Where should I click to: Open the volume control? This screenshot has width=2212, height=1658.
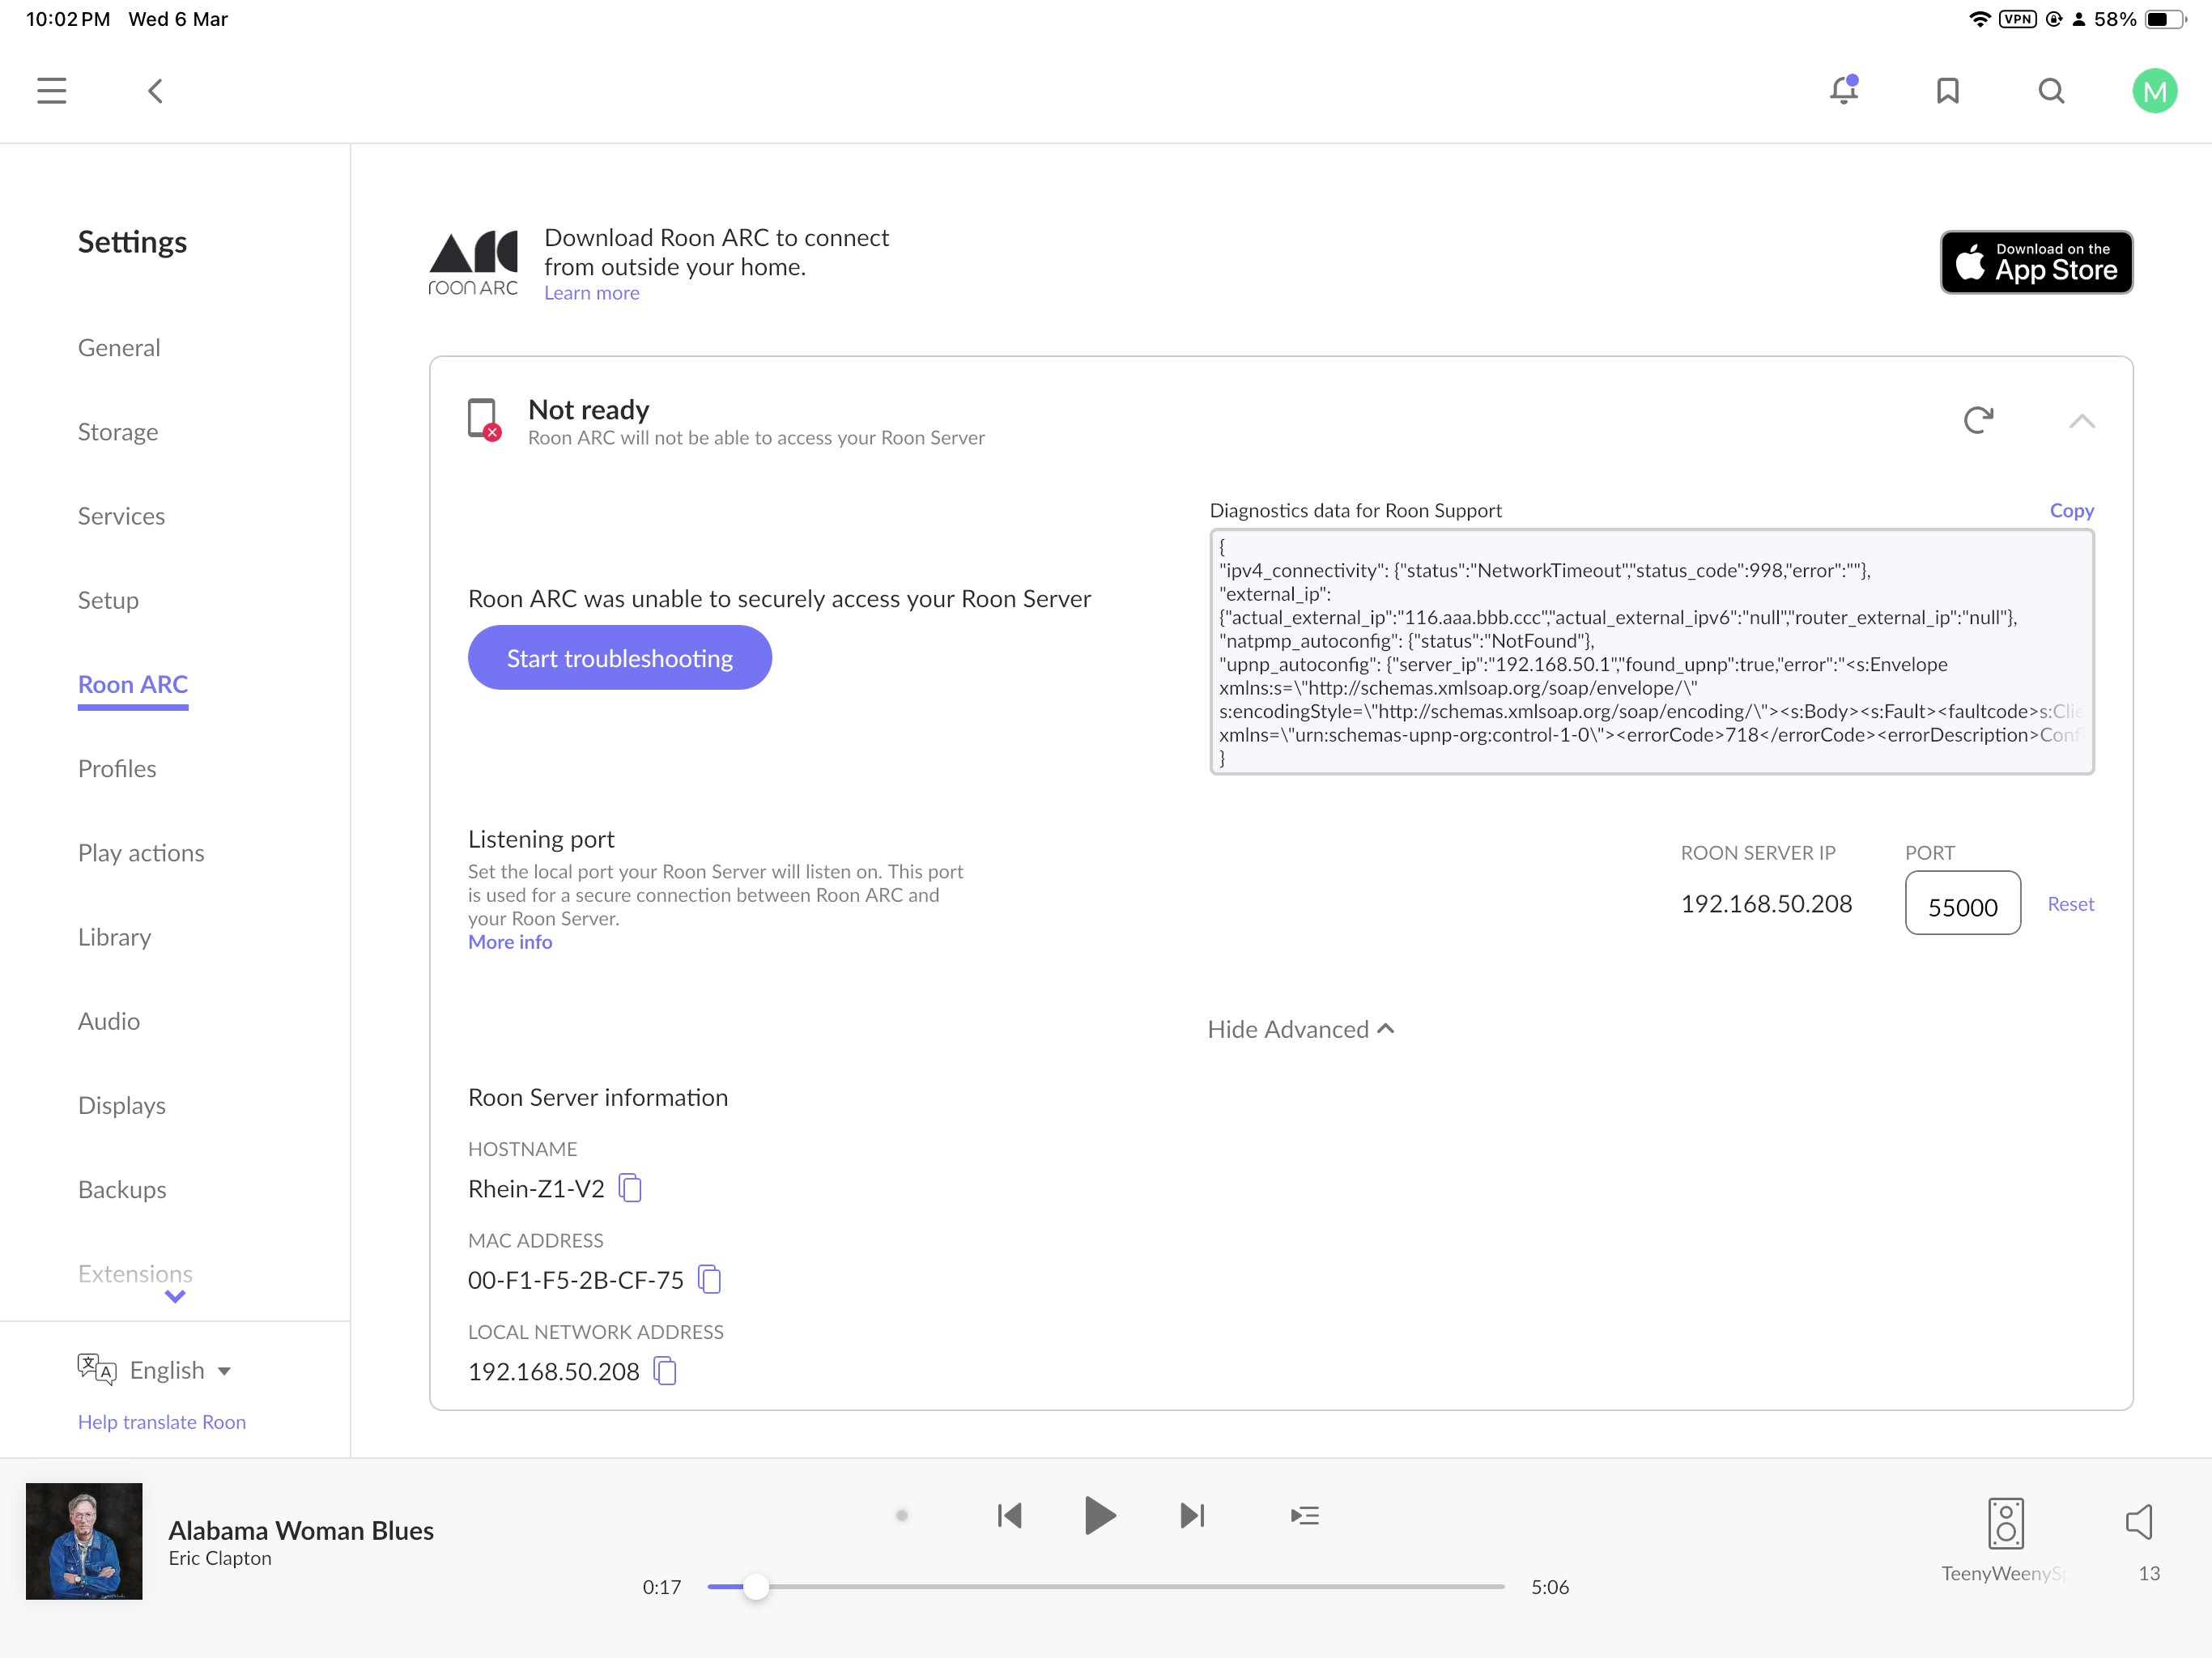tap(2139, 1522)
